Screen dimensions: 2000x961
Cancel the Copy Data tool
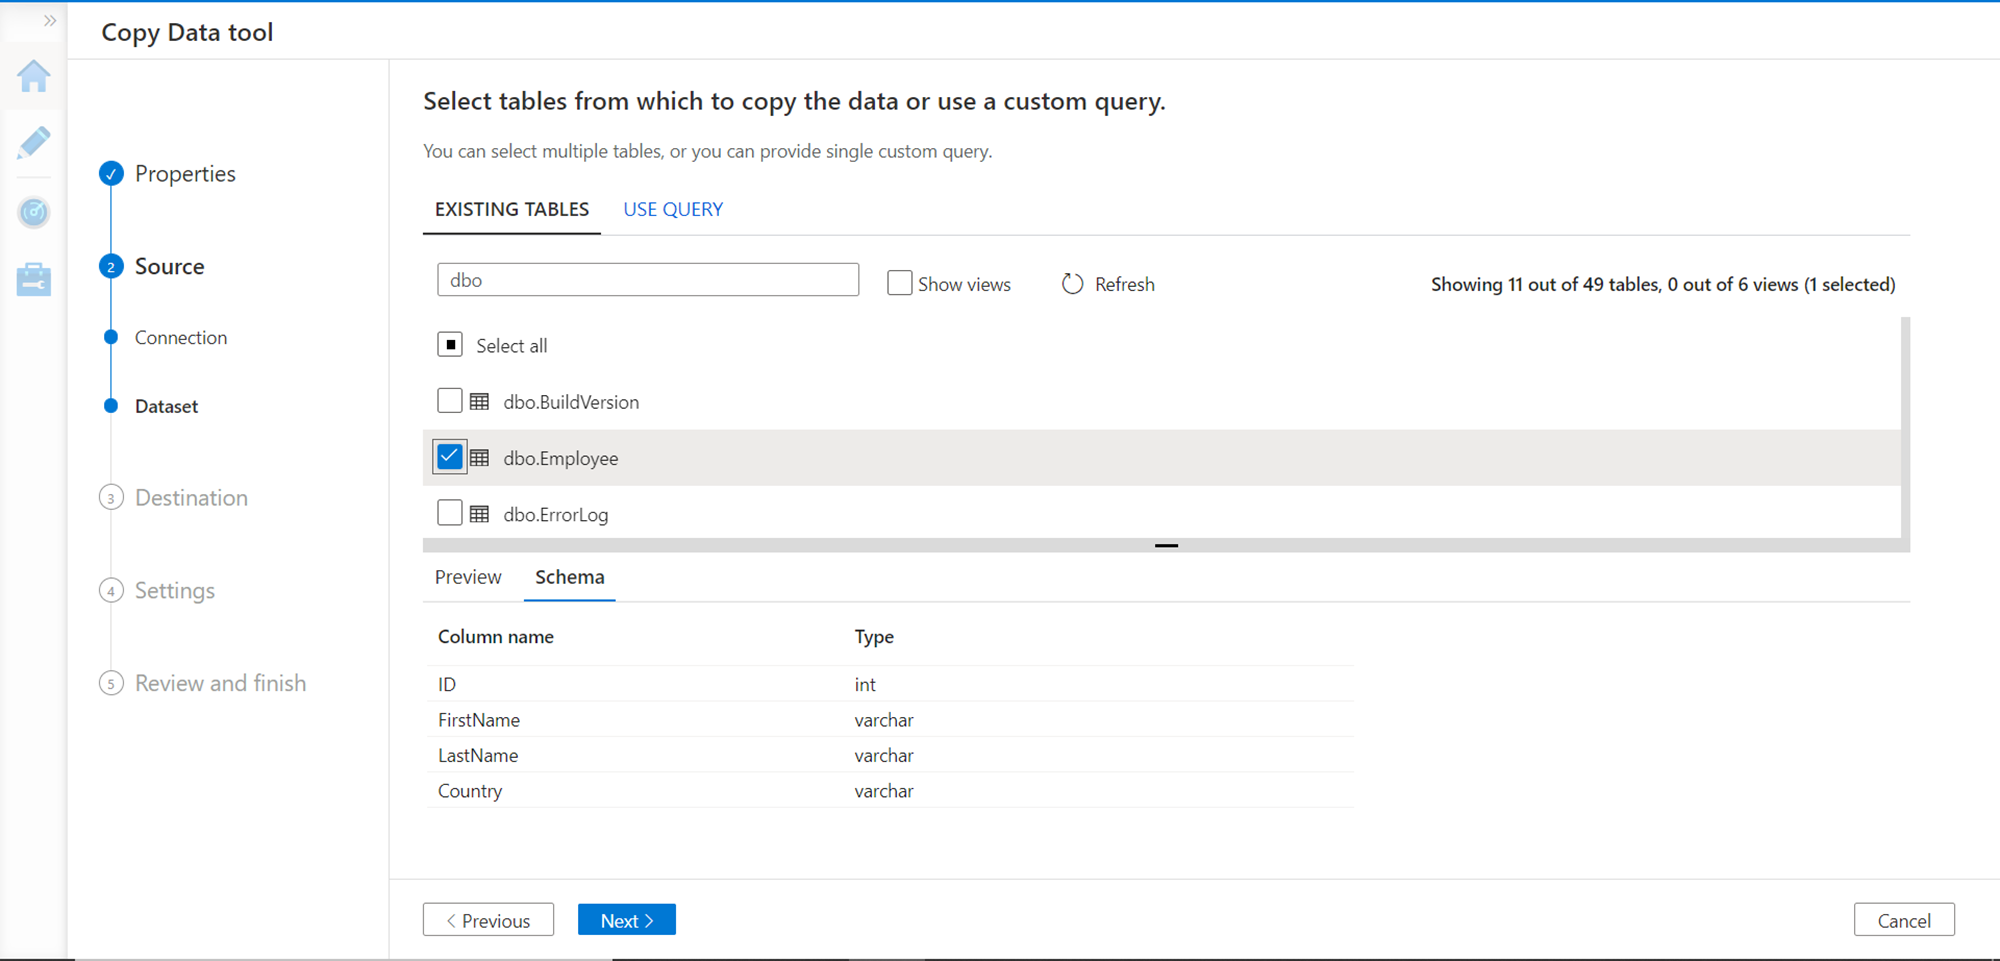1903,920
